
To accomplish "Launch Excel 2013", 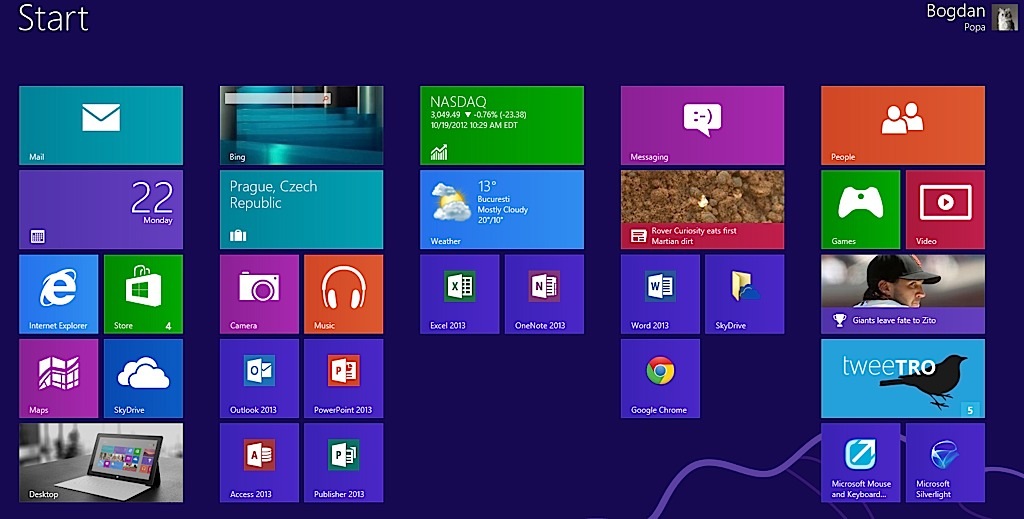I will pyautogui.click(x=460, y=294).
